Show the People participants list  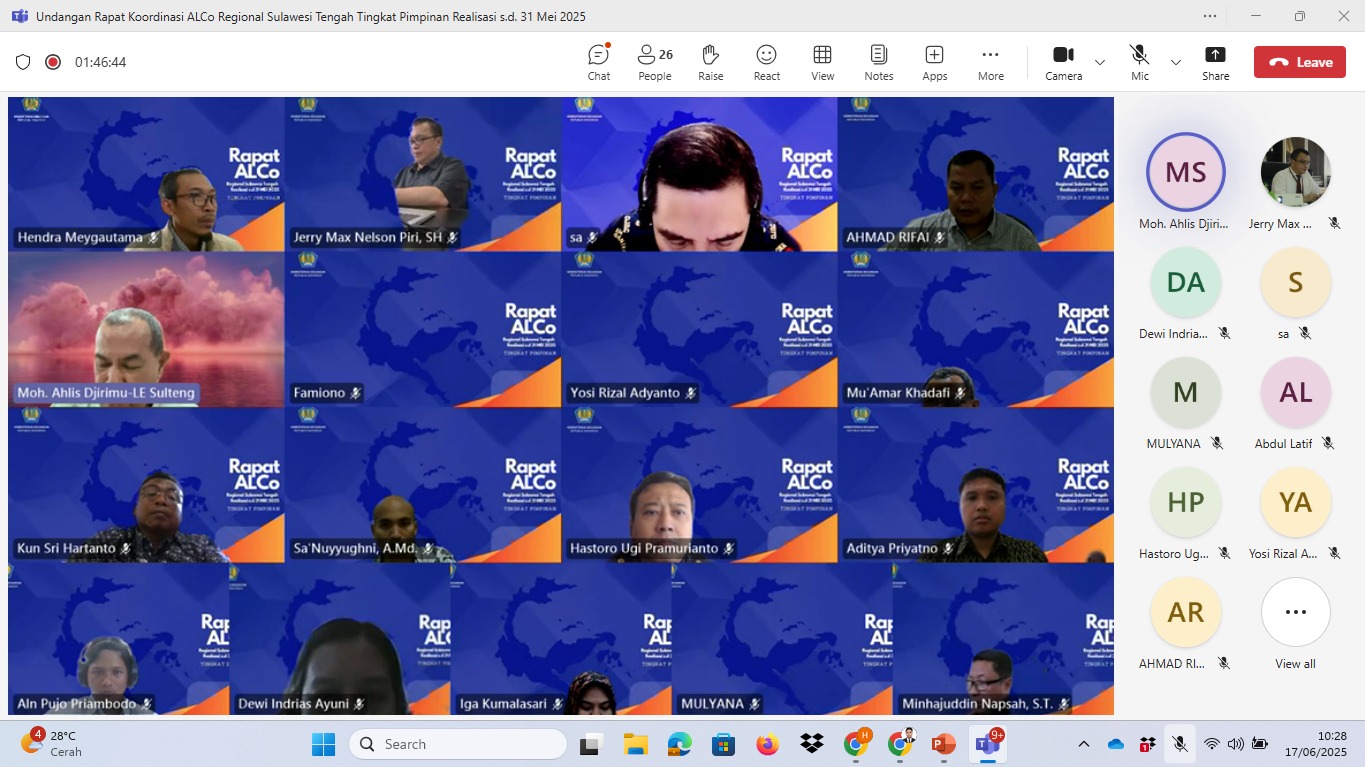(655, 62)
